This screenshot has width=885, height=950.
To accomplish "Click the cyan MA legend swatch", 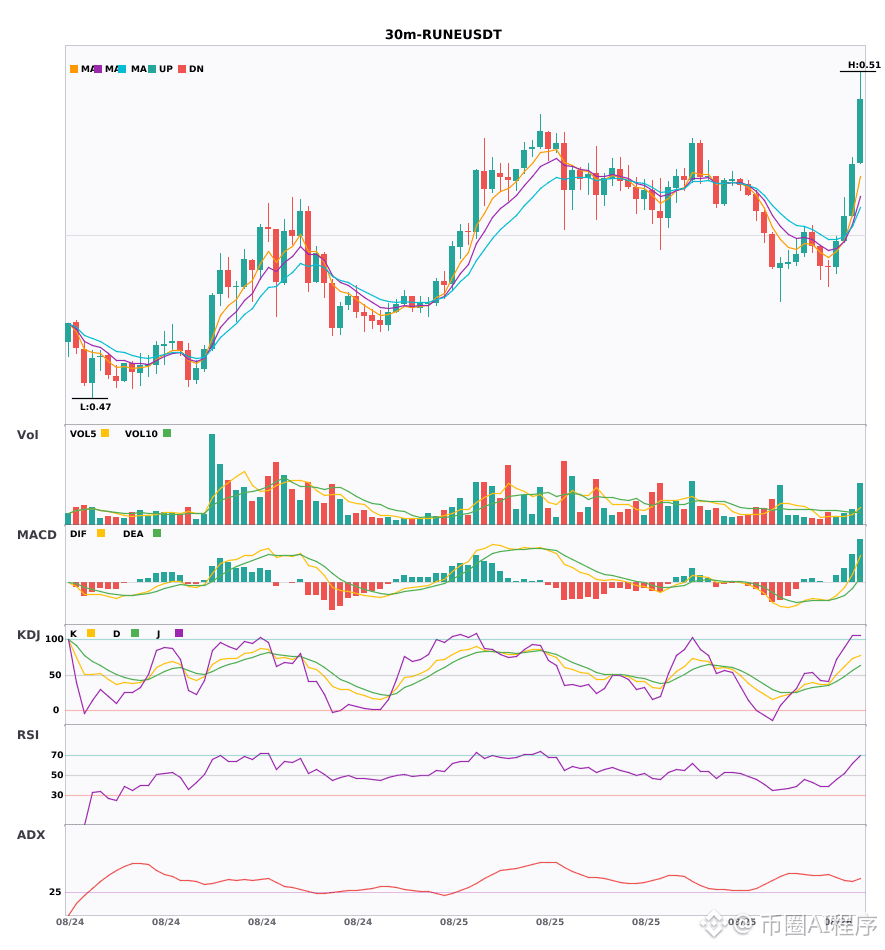I will (122, 69).
